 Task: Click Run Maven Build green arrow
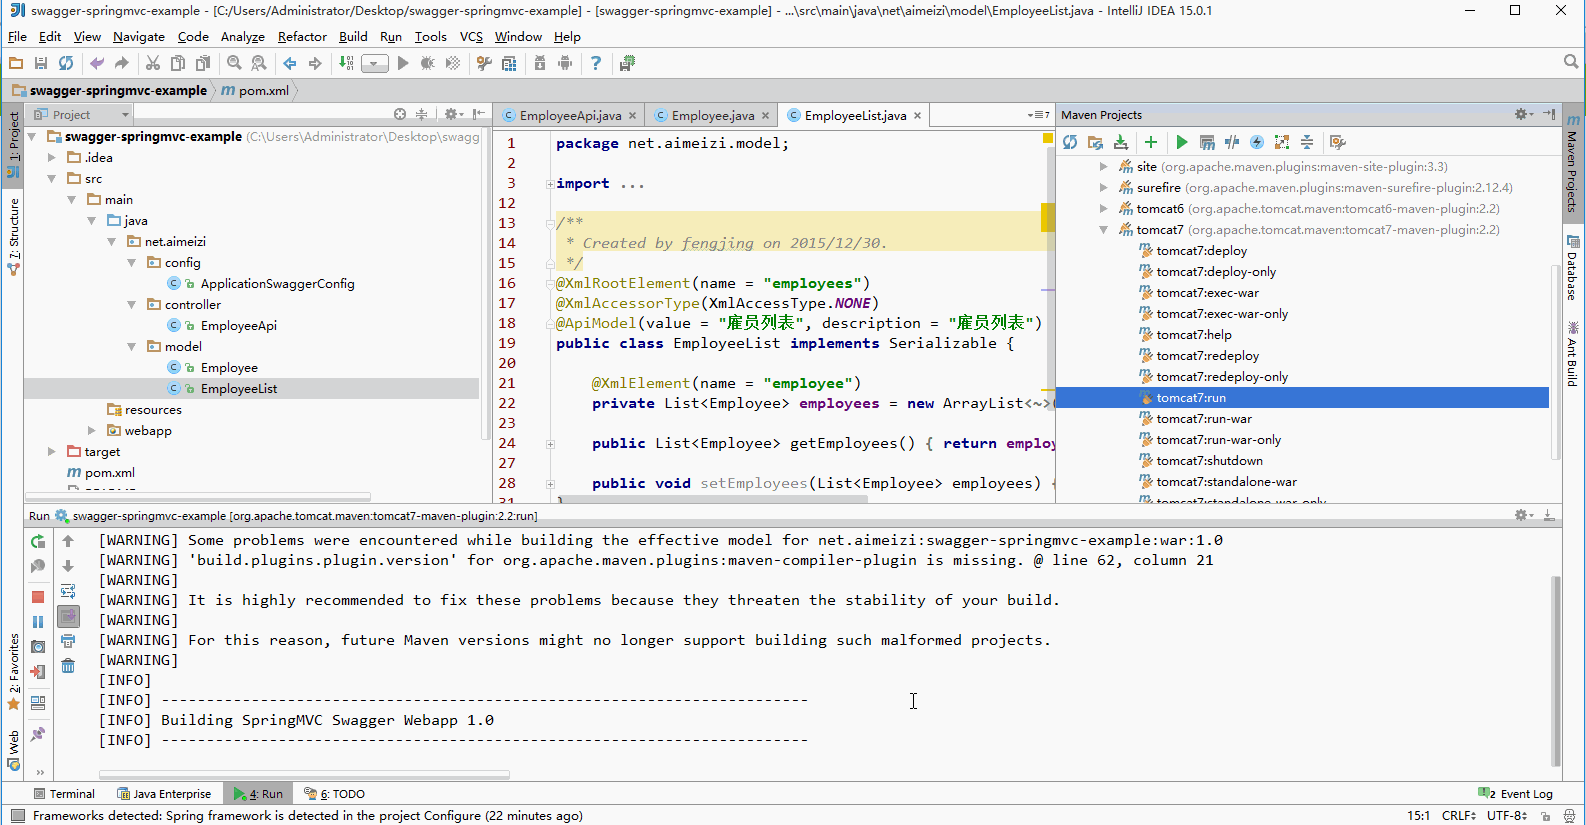click(1182, 142)
